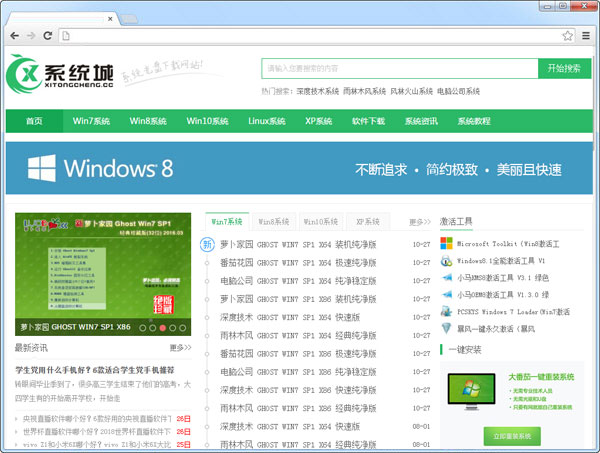Click the 系统城 site logo

pos(60,74)
